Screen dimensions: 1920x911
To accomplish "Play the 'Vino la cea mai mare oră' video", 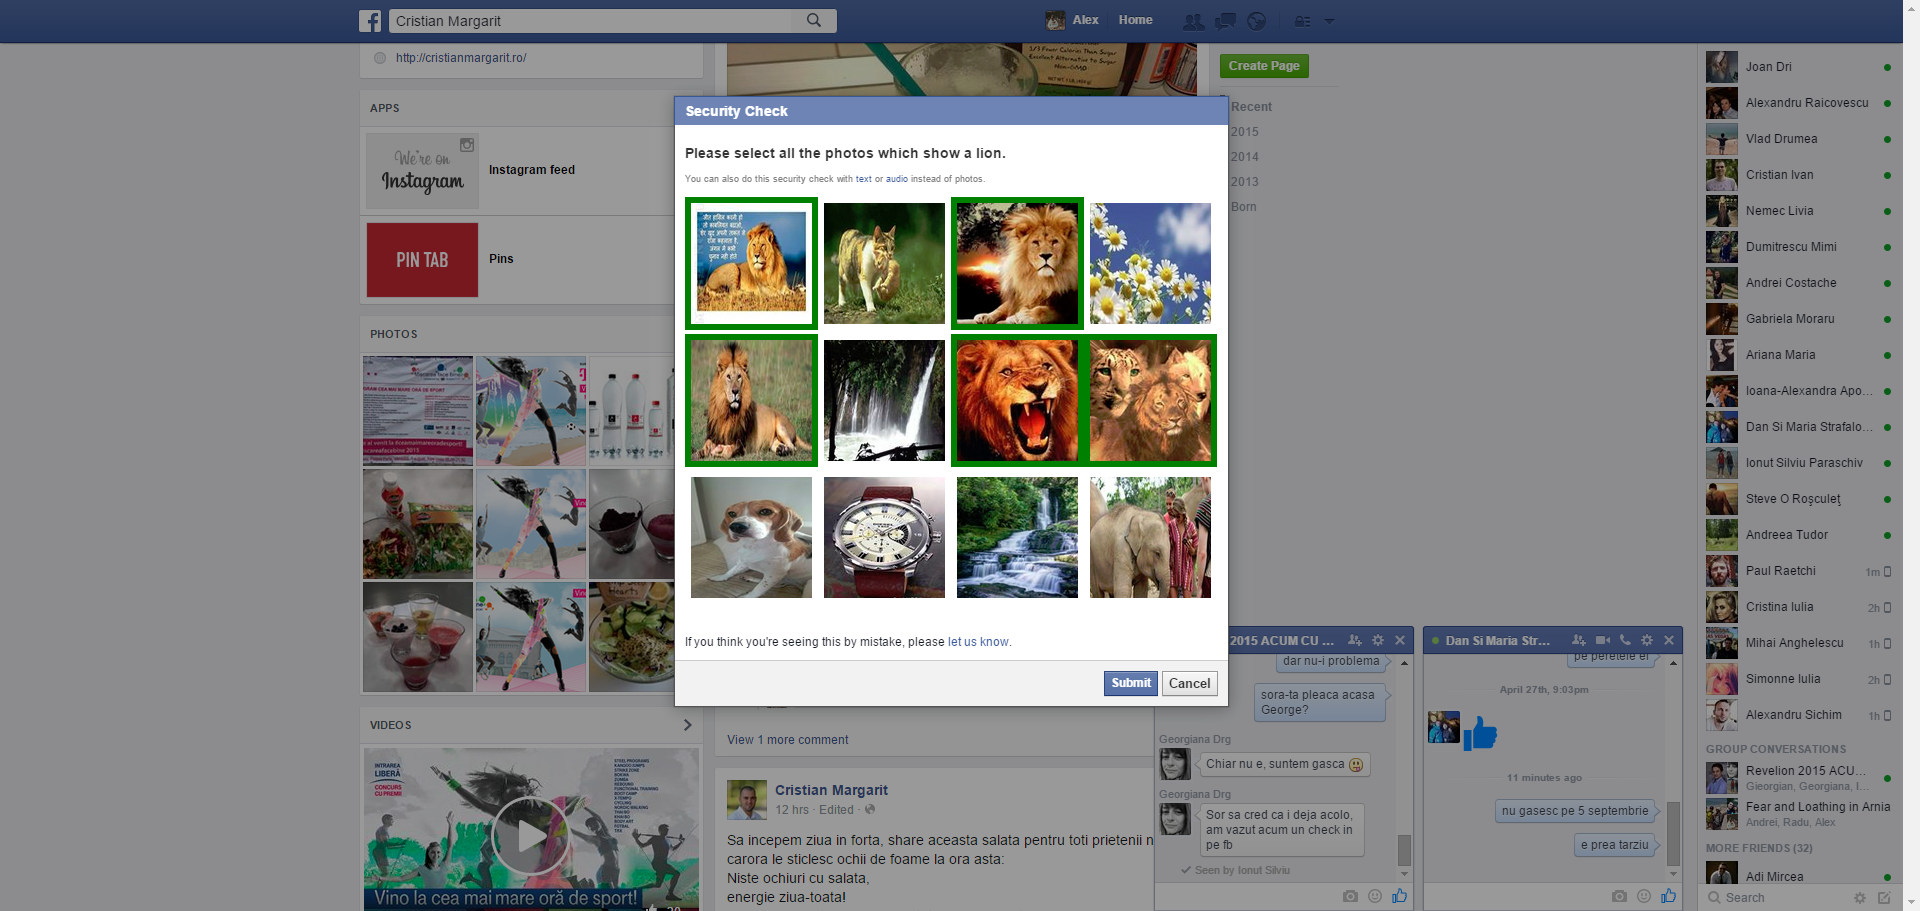I will [532, 835].
